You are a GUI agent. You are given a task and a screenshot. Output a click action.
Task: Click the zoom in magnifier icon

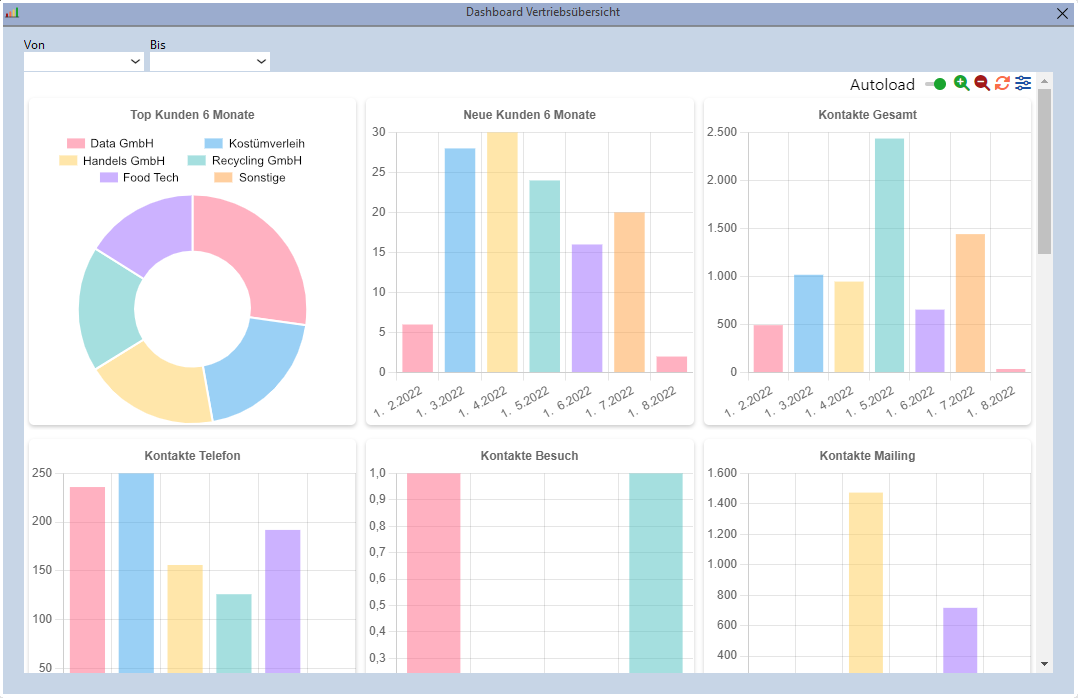[961, 83]
